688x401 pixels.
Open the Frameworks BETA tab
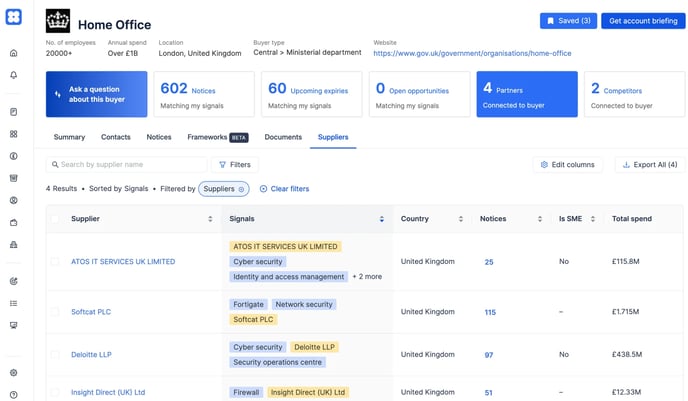coord(218,137)
